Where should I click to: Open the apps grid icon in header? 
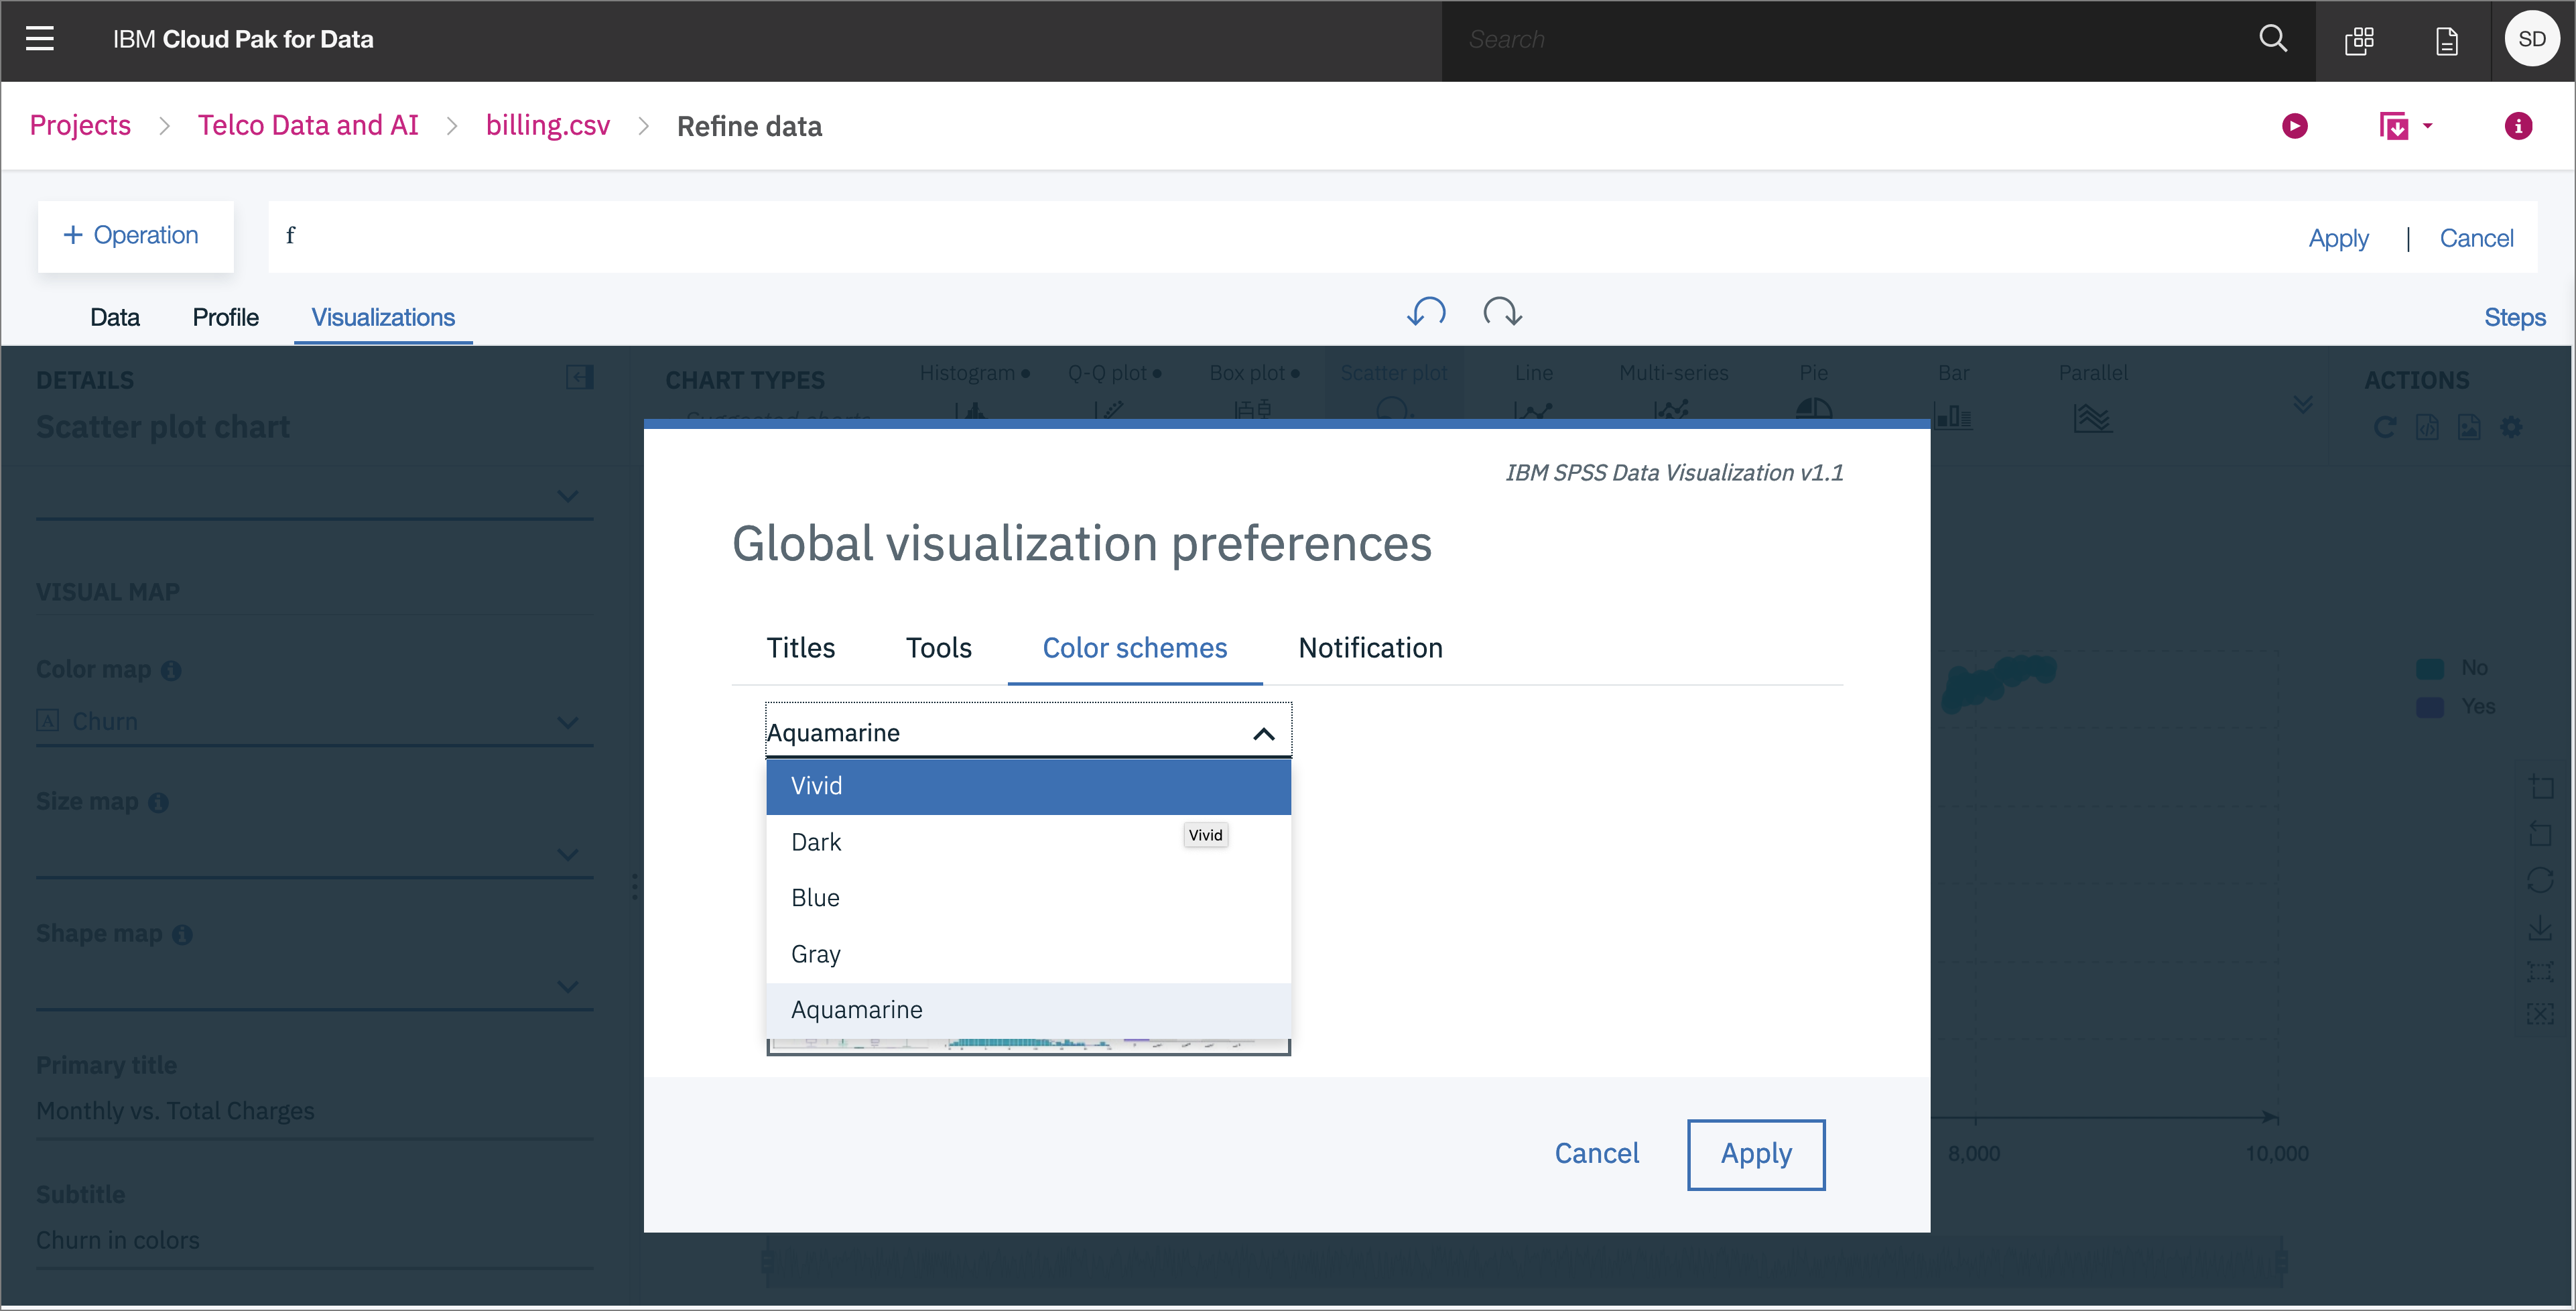[x=2359, y=40]
